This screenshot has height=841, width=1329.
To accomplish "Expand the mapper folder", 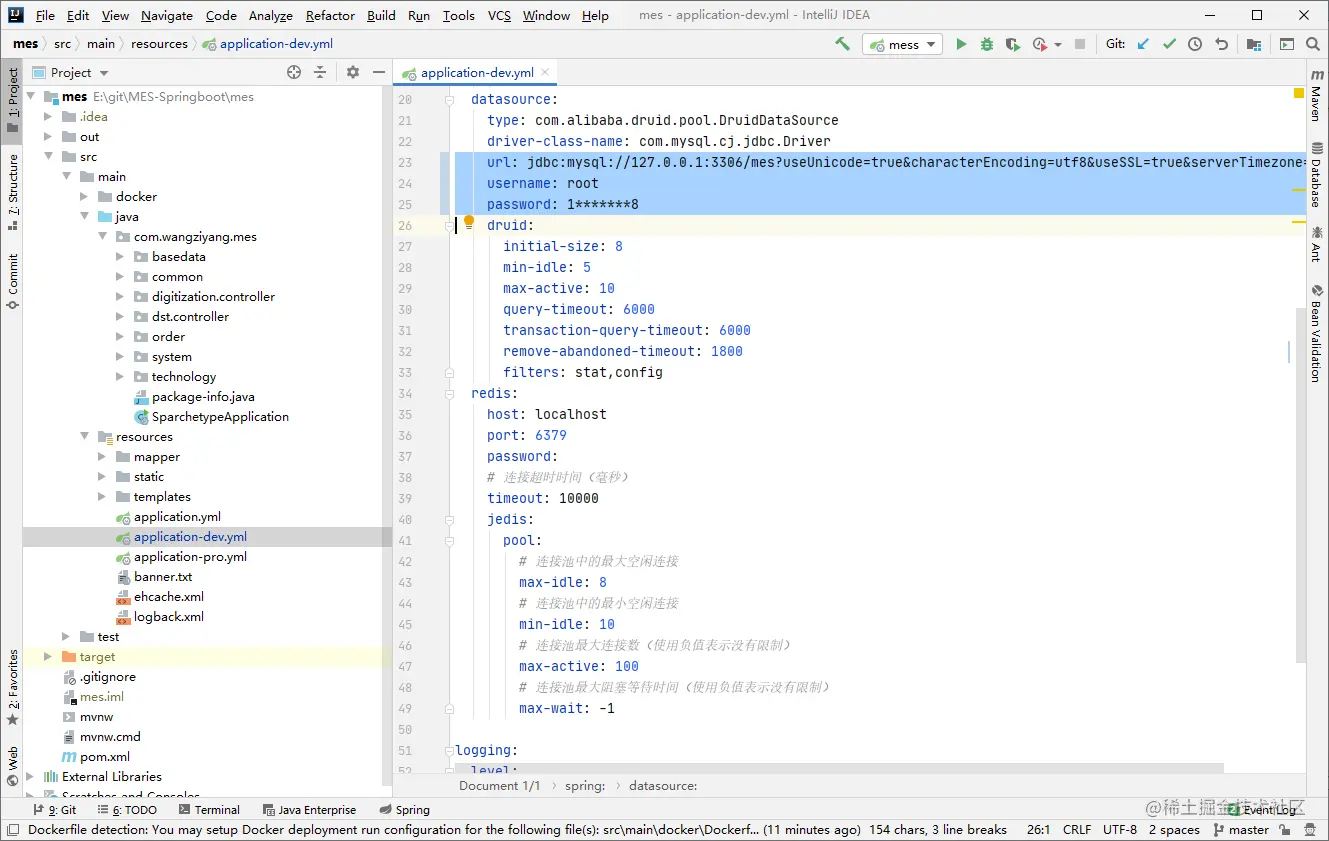I will pyautogui.click(x=103, y=457).
